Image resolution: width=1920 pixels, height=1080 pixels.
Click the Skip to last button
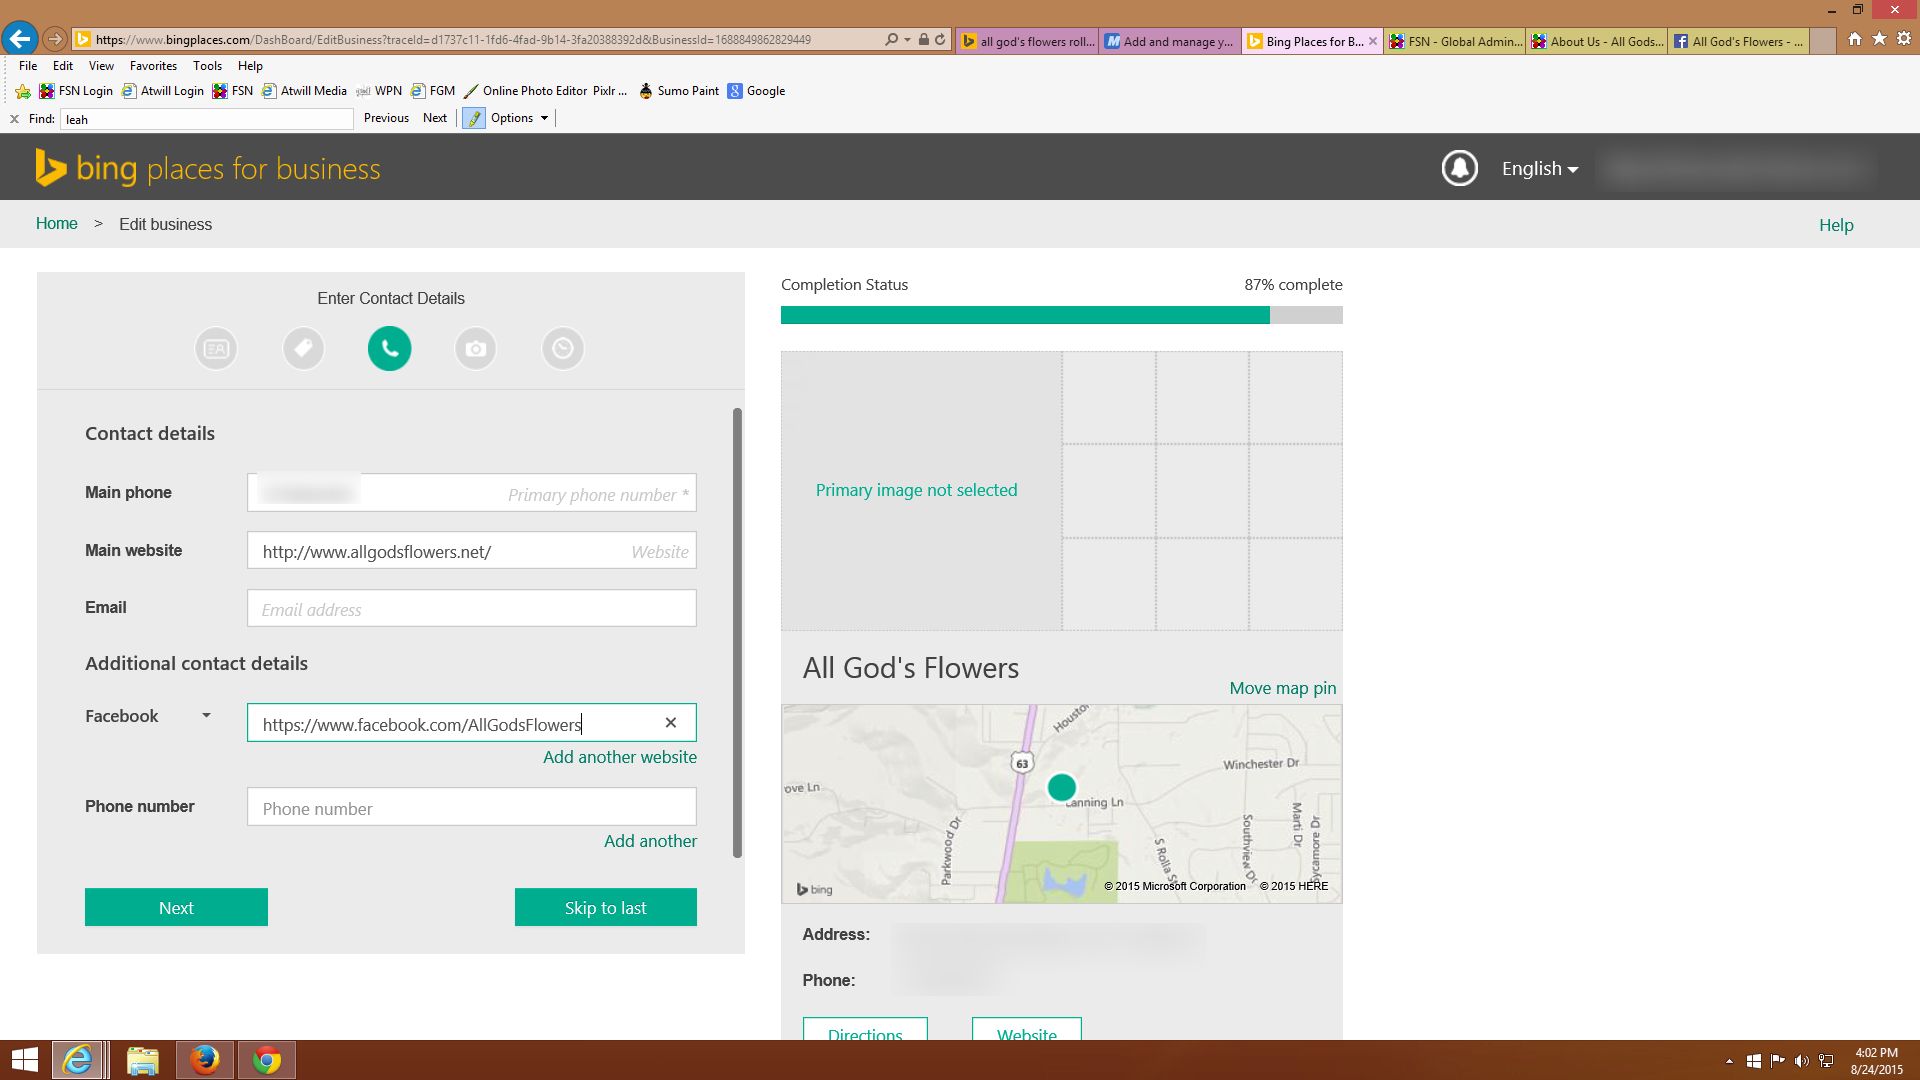tap(605, 908)
